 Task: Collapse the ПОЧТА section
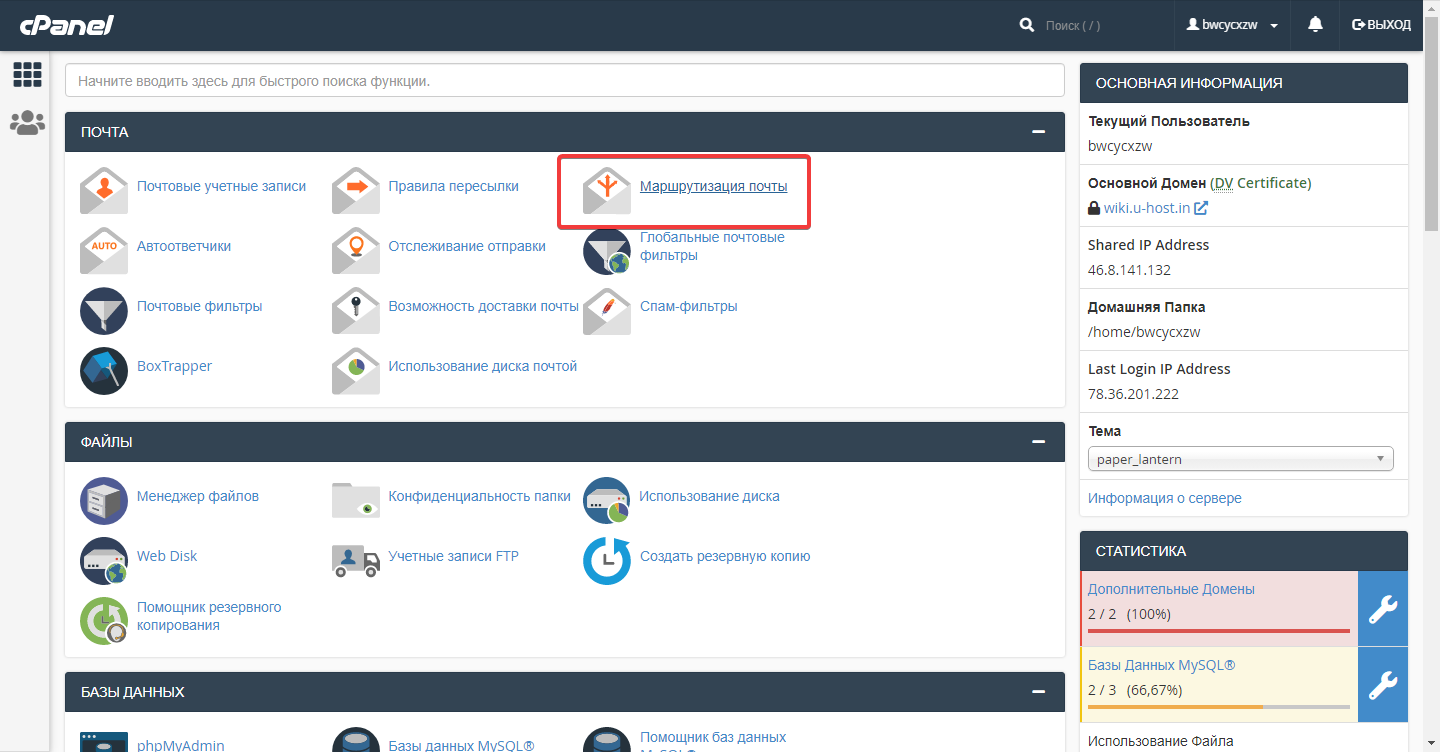pos(1039,132)
